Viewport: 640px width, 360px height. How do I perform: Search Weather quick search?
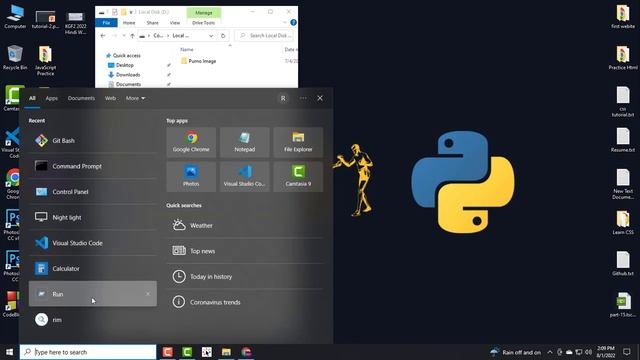pos(244,225)
